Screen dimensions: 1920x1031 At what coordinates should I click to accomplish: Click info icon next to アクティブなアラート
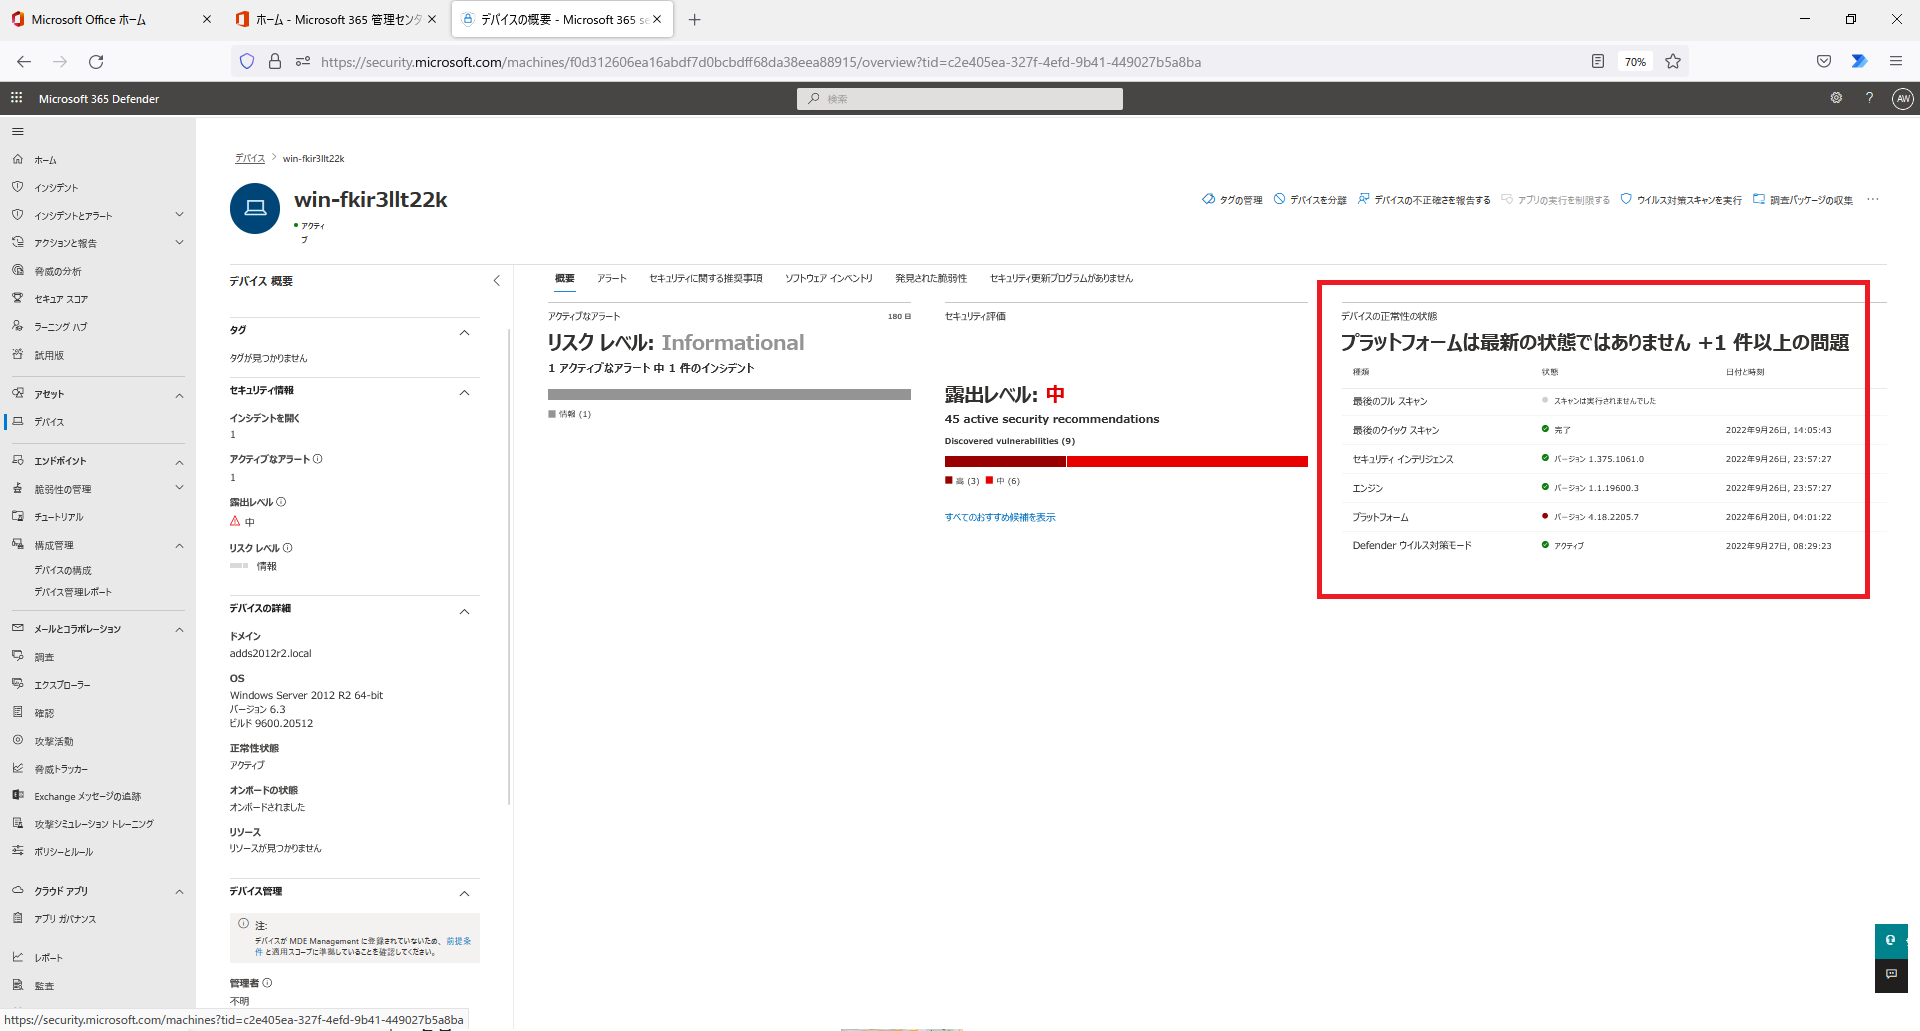[318, 459]
